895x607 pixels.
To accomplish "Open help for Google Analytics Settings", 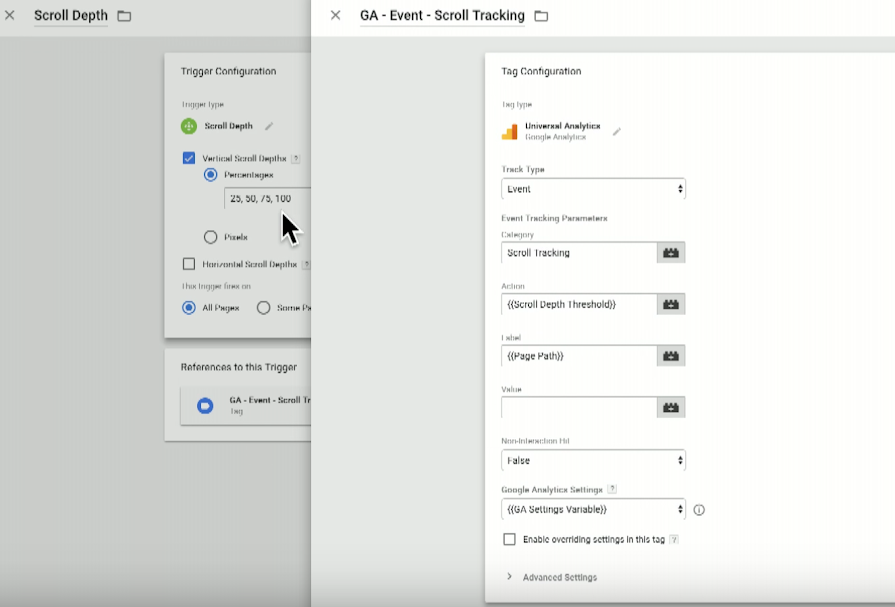I will (x=612, y=489).
